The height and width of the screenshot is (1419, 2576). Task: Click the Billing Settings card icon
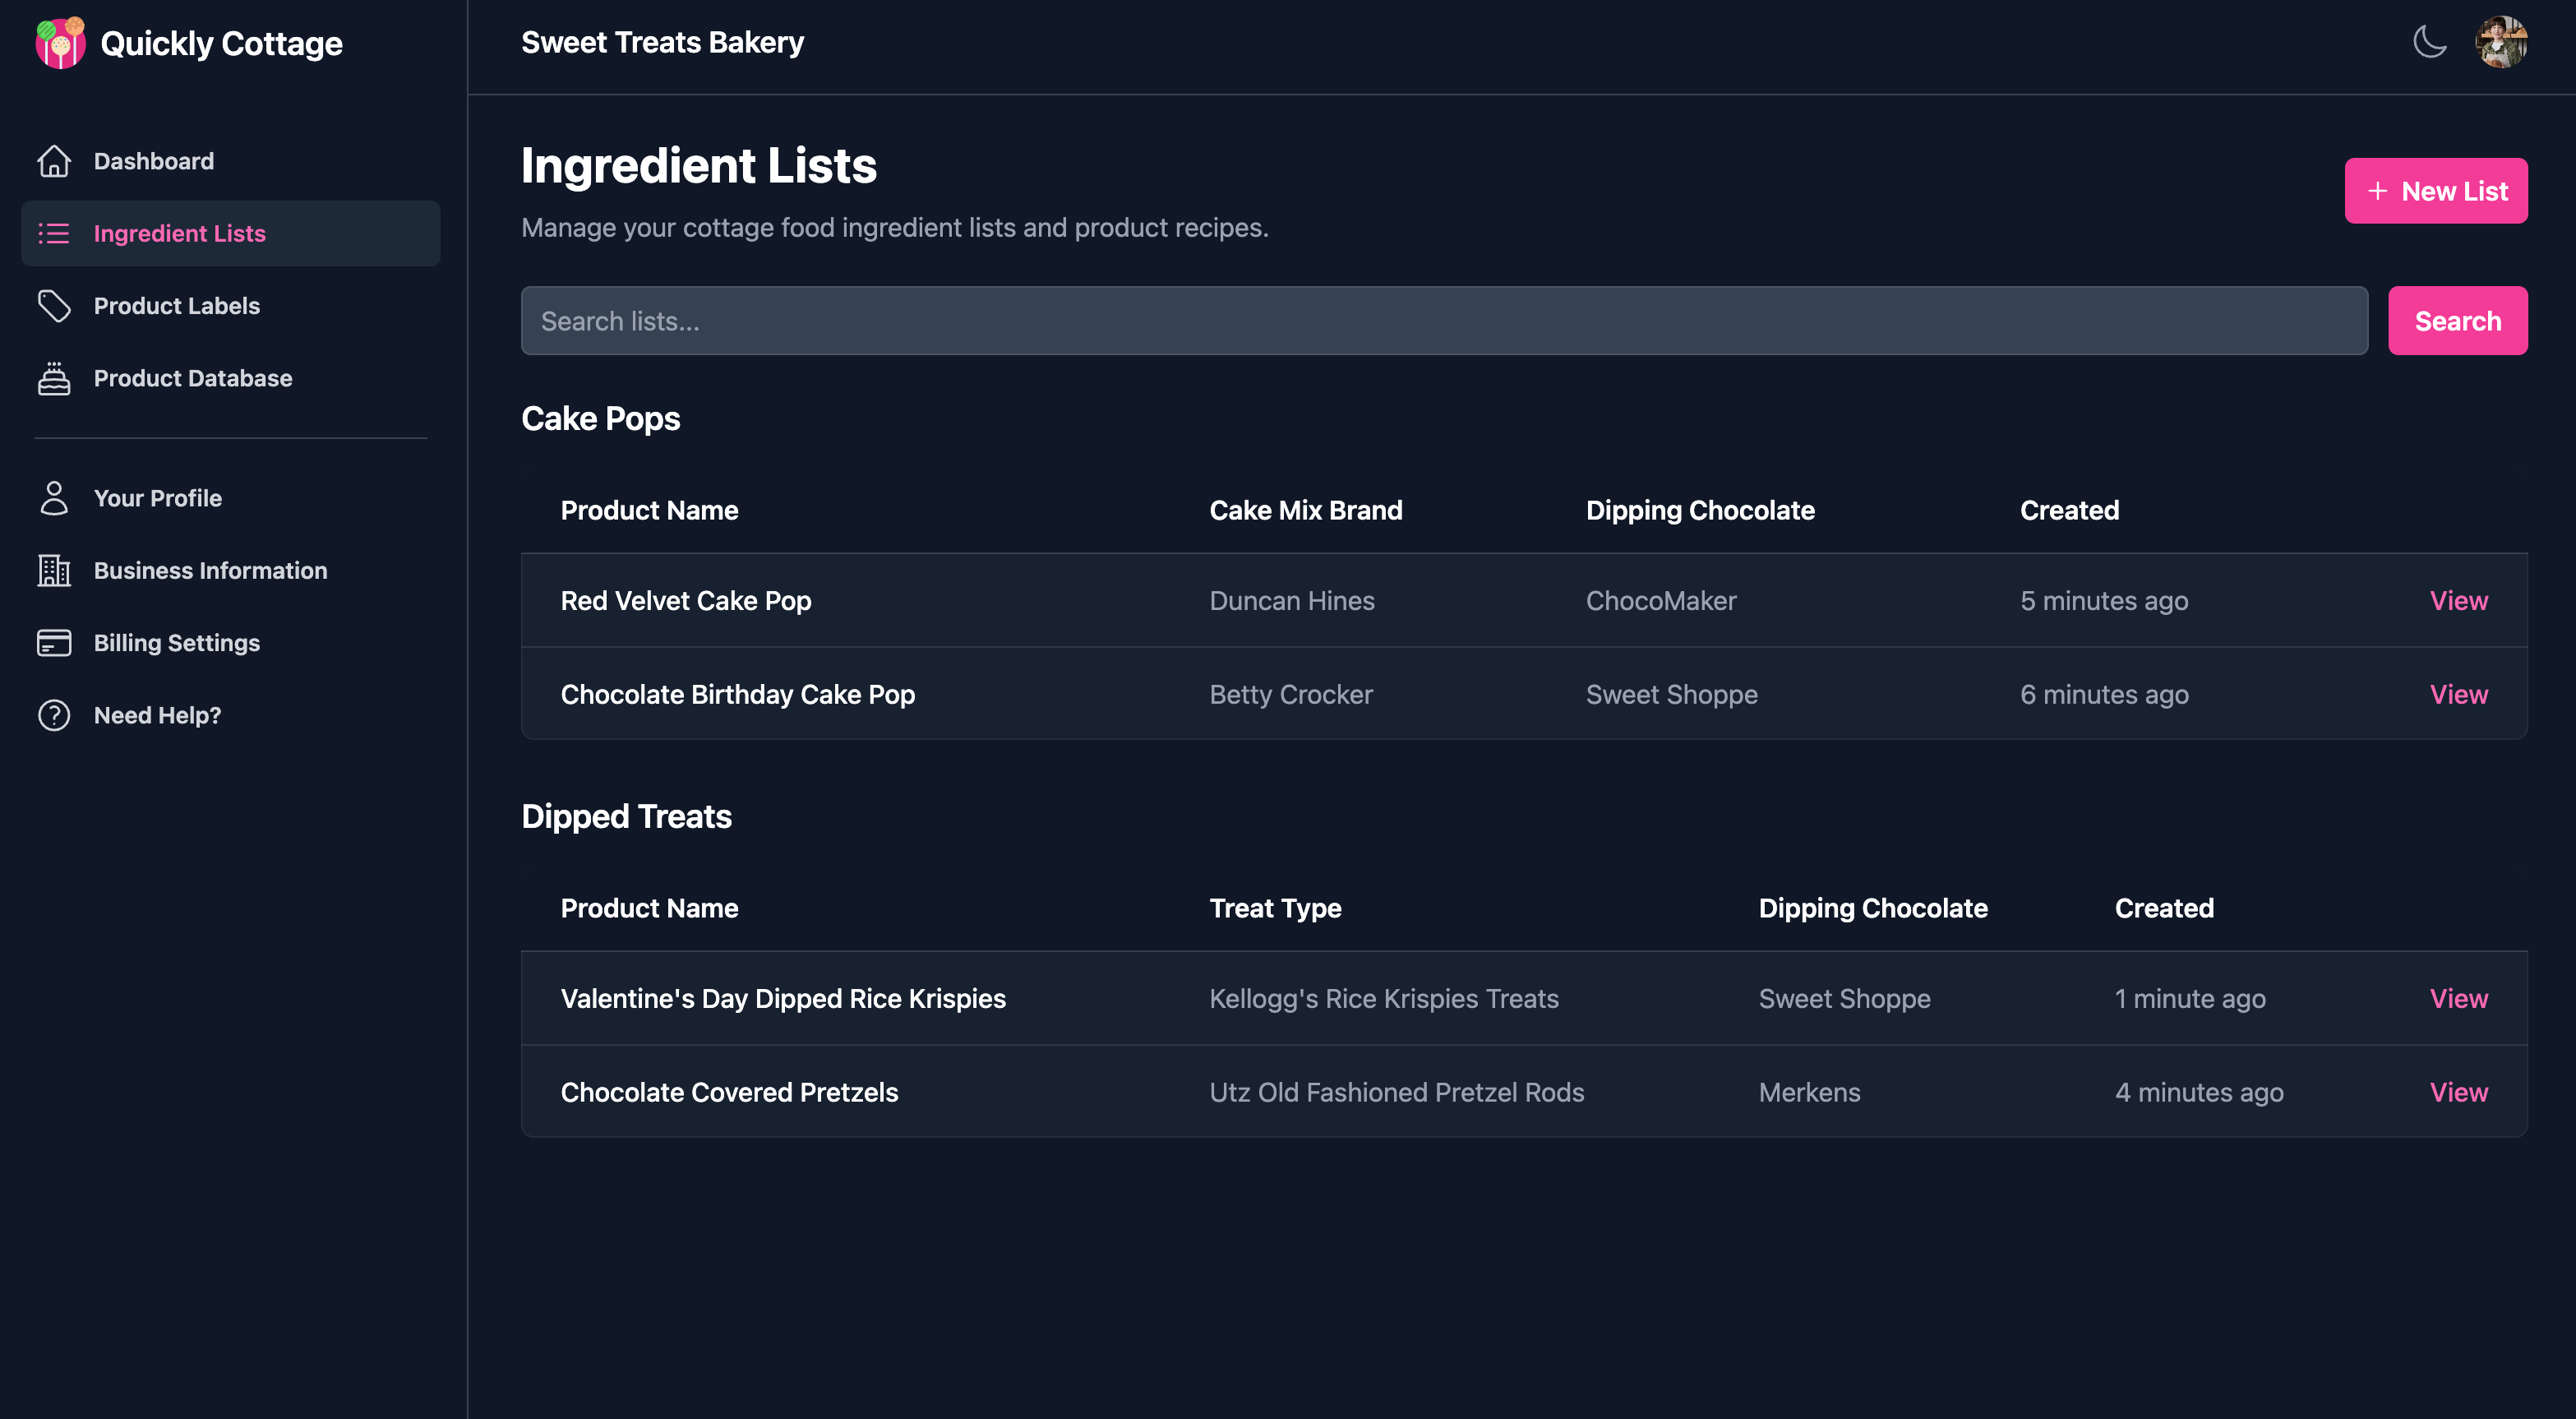pyautogui.click(x=55, y=643)
